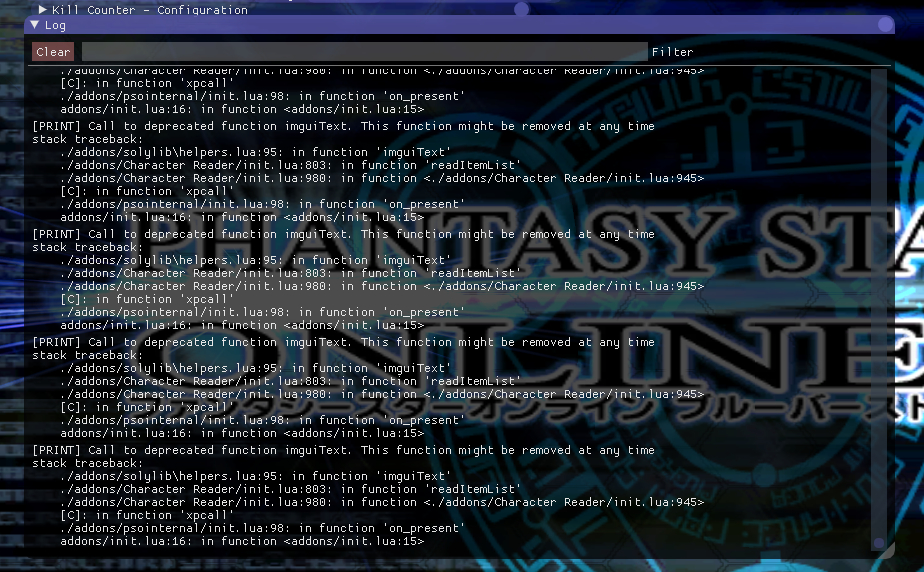Click the last solylib helpers.lua:95 log line
924x572 pixels.
[x=255, y=476]
